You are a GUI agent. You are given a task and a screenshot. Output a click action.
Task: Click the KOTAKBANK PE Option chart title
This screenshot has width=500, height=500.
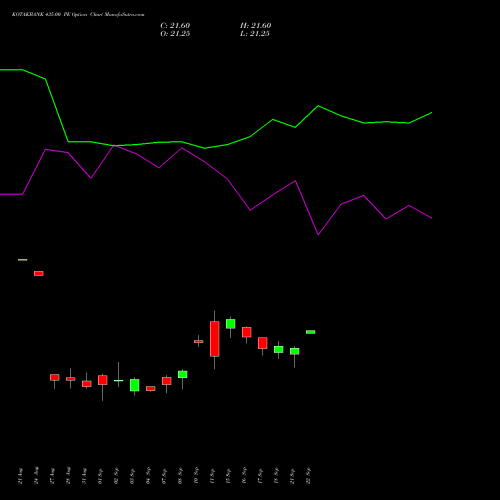point(78,15)
